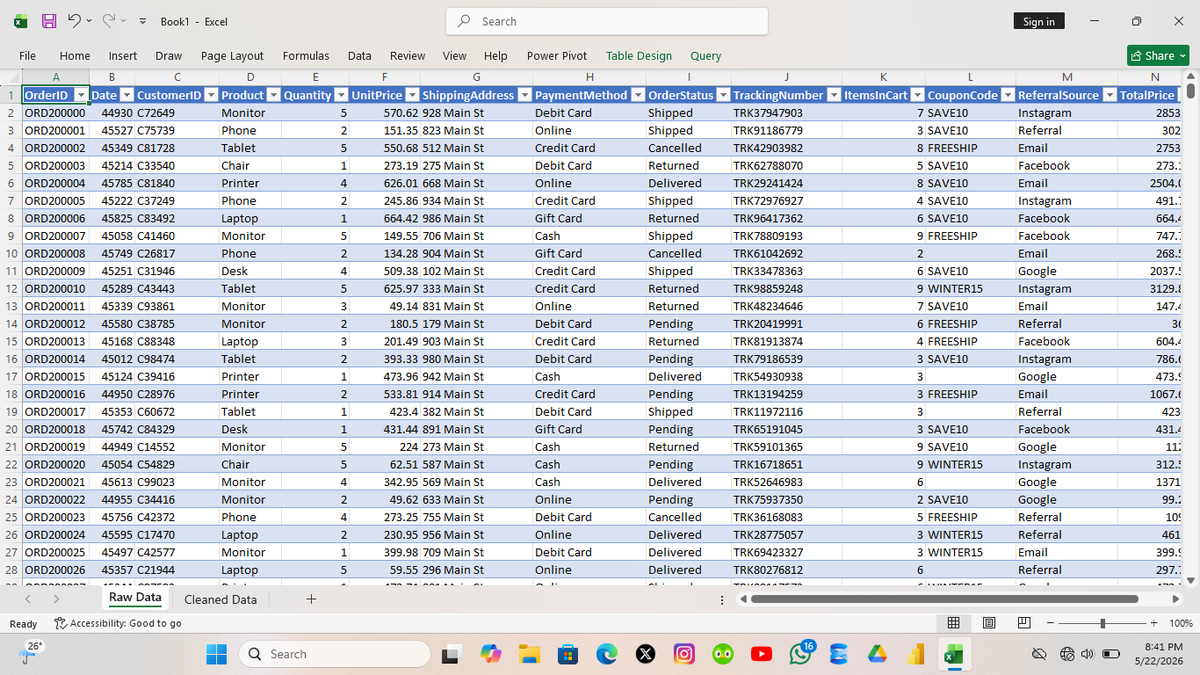Open the OrderStatus filter dropdown

tap(722, 95)
